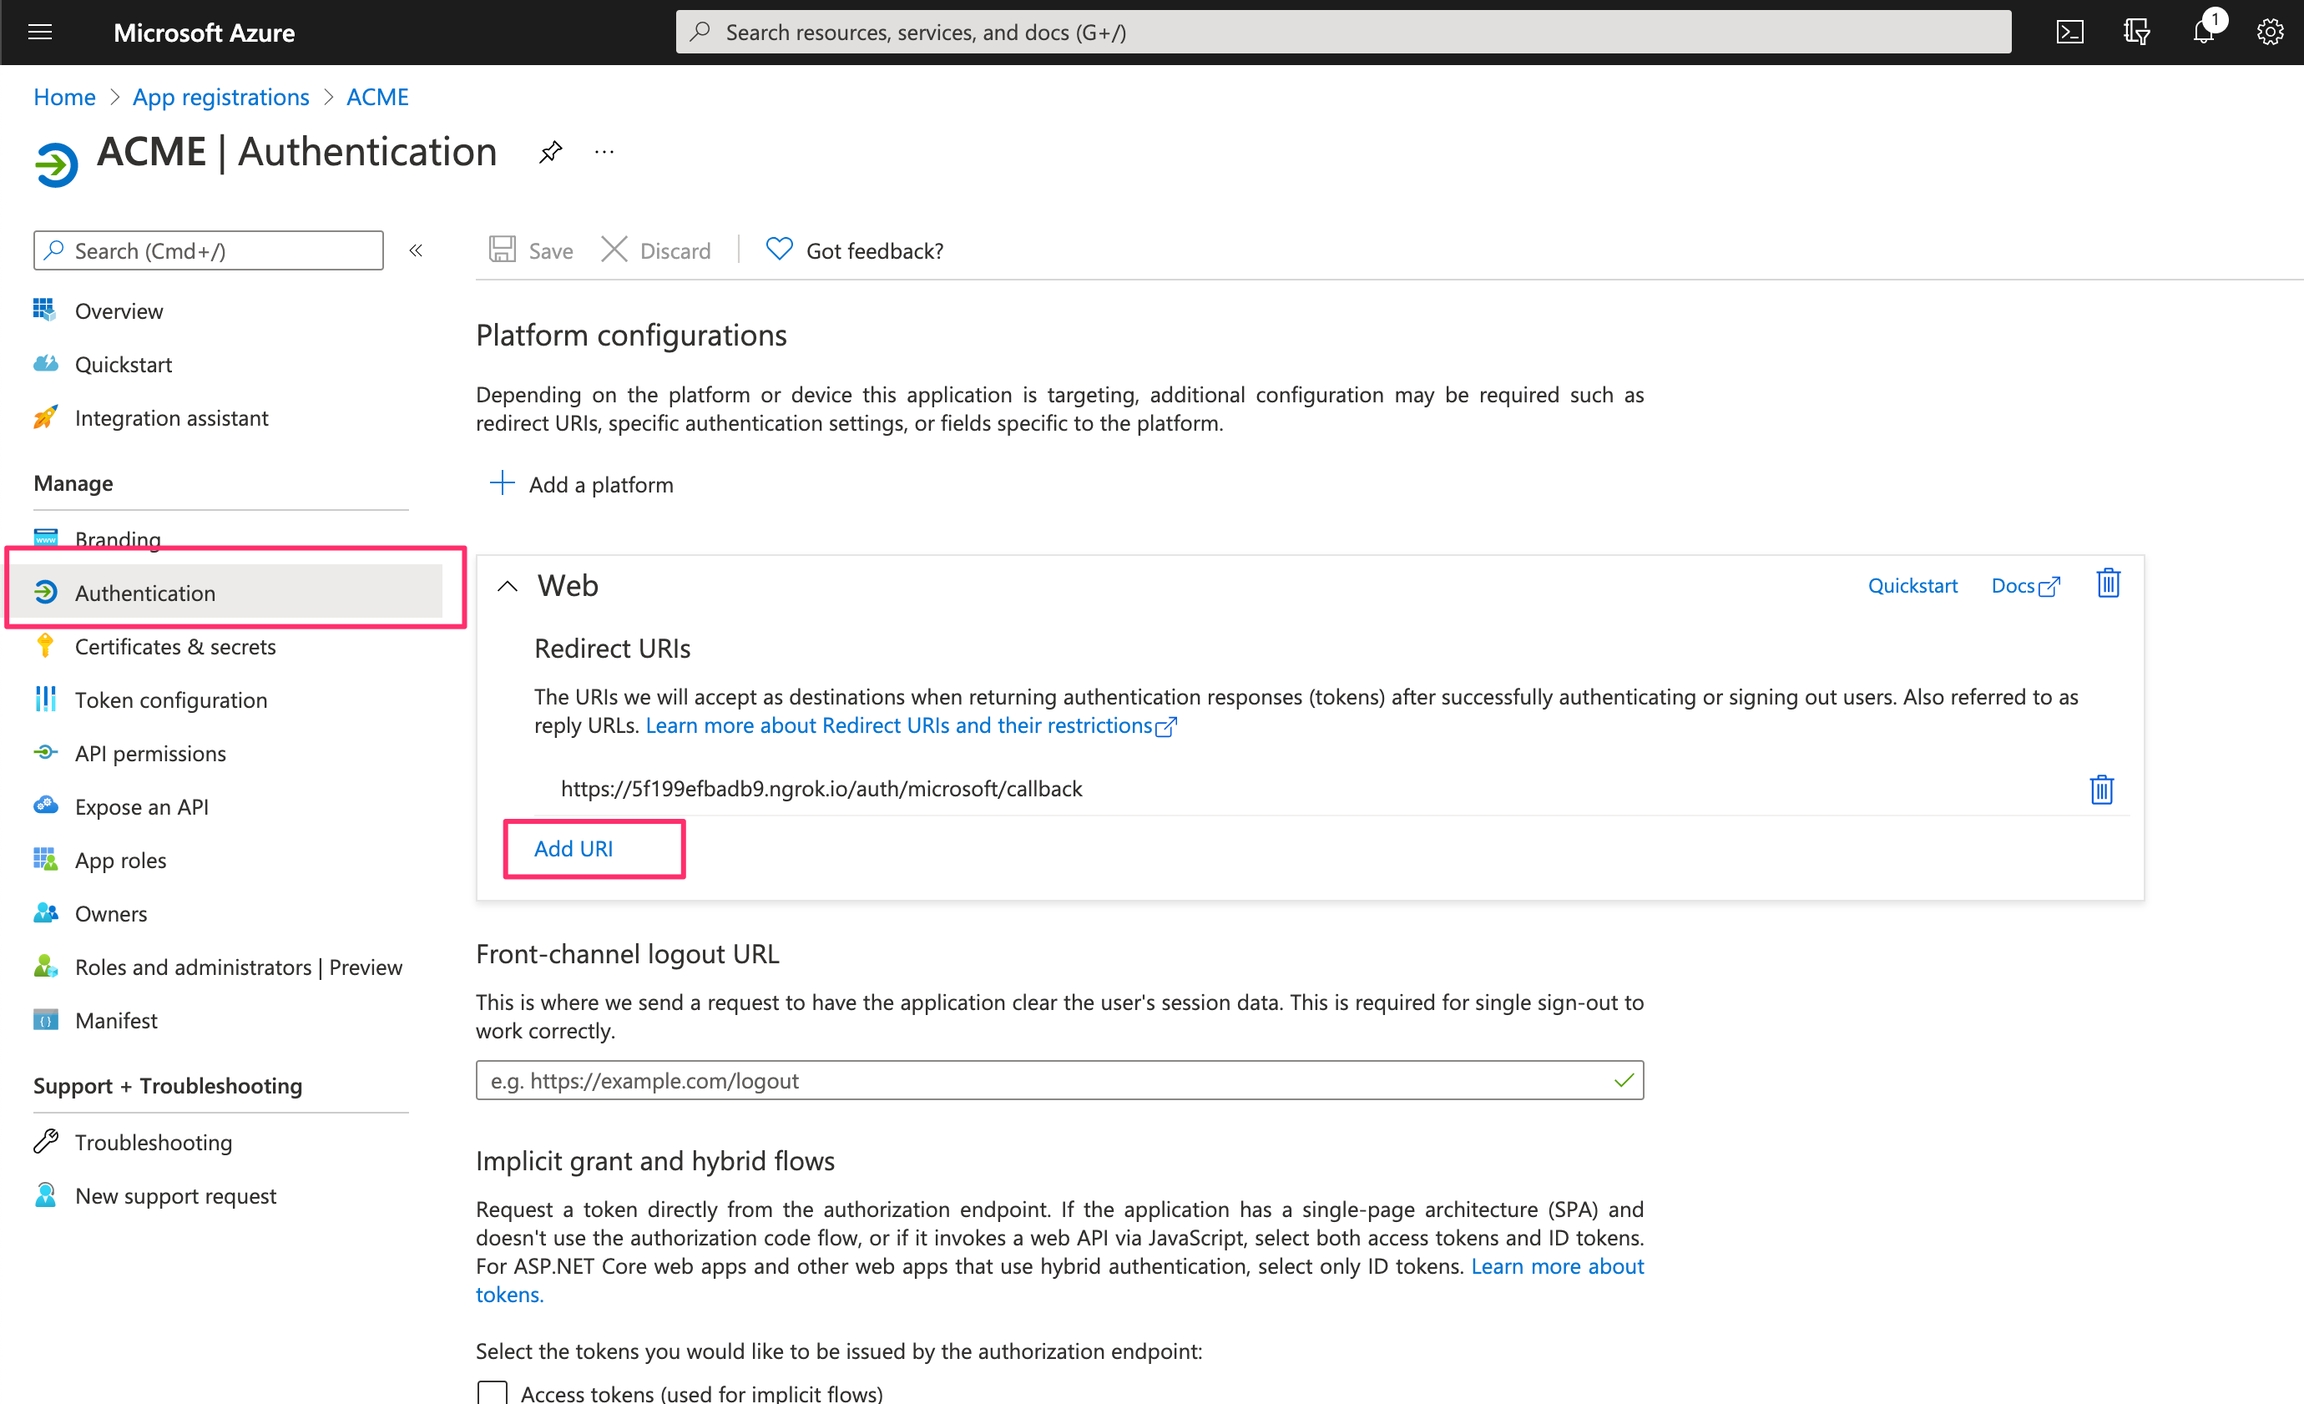Go to API permissions menu item
Screen dimensions: 2304x1404
[x=150, y=753]
